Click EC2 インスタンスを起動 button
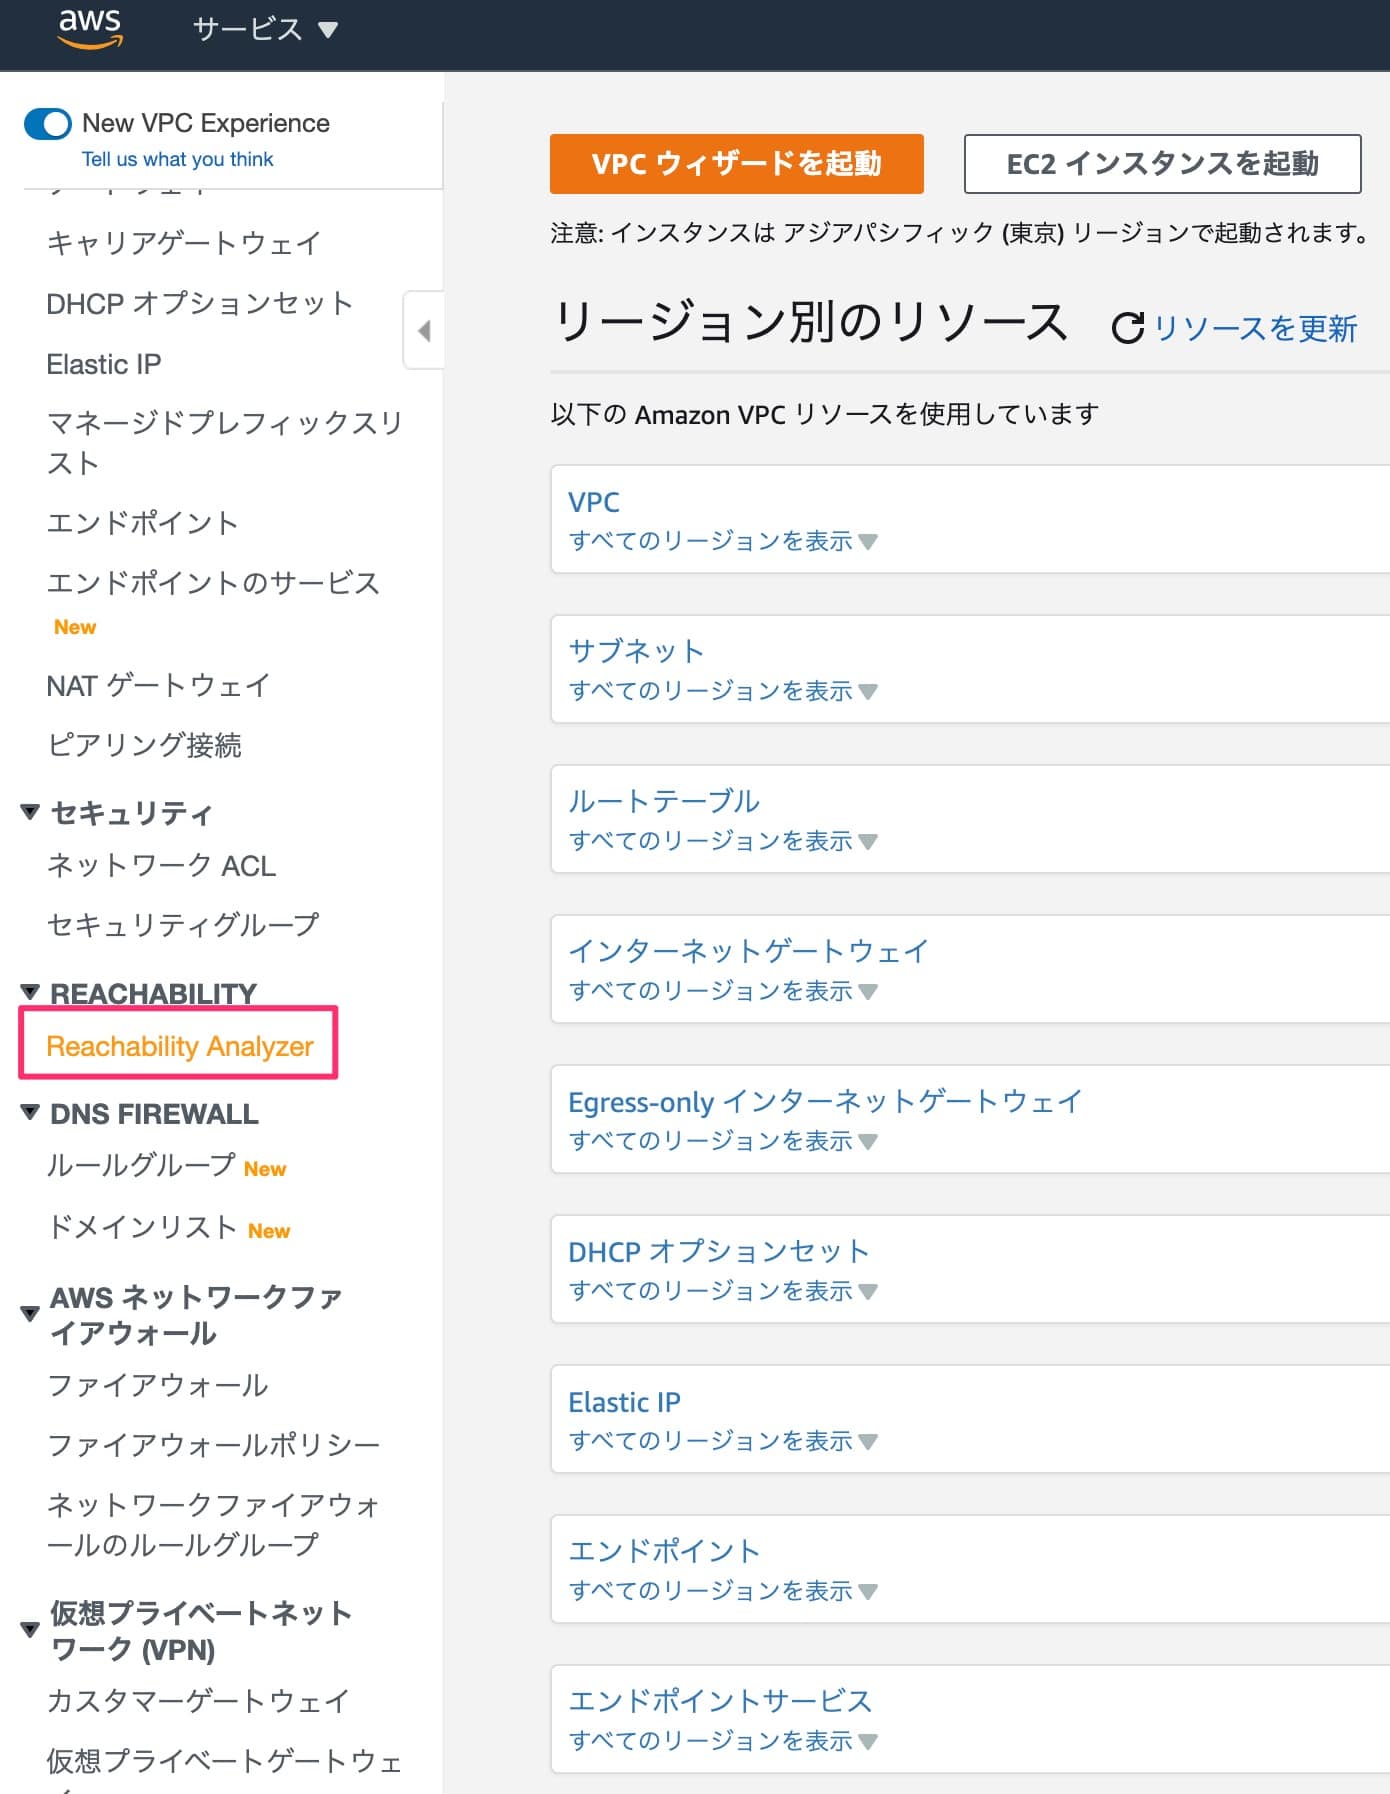Image resolution: width=1390 pixels, height=1794 pixels. [1162, 164]
